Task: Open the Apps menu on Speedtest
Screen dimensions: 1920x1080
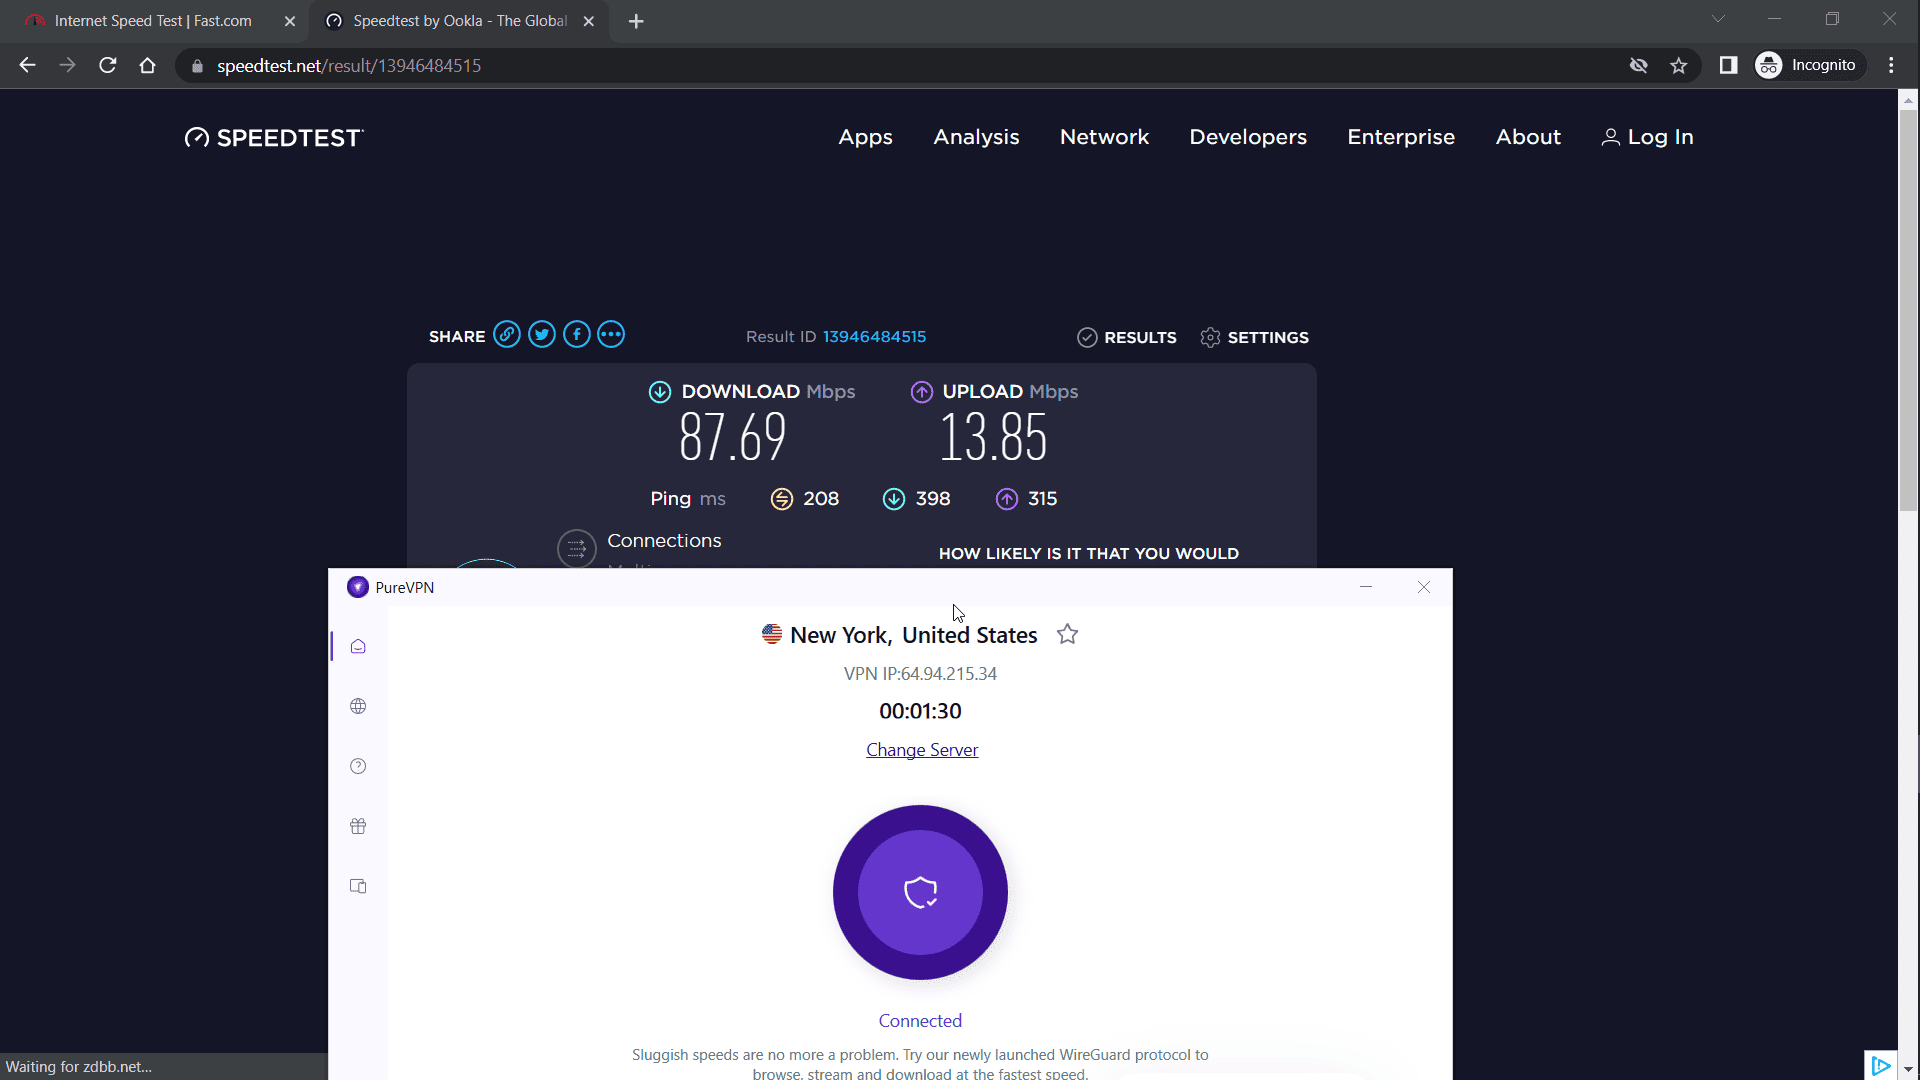Action: click(865, 137)
